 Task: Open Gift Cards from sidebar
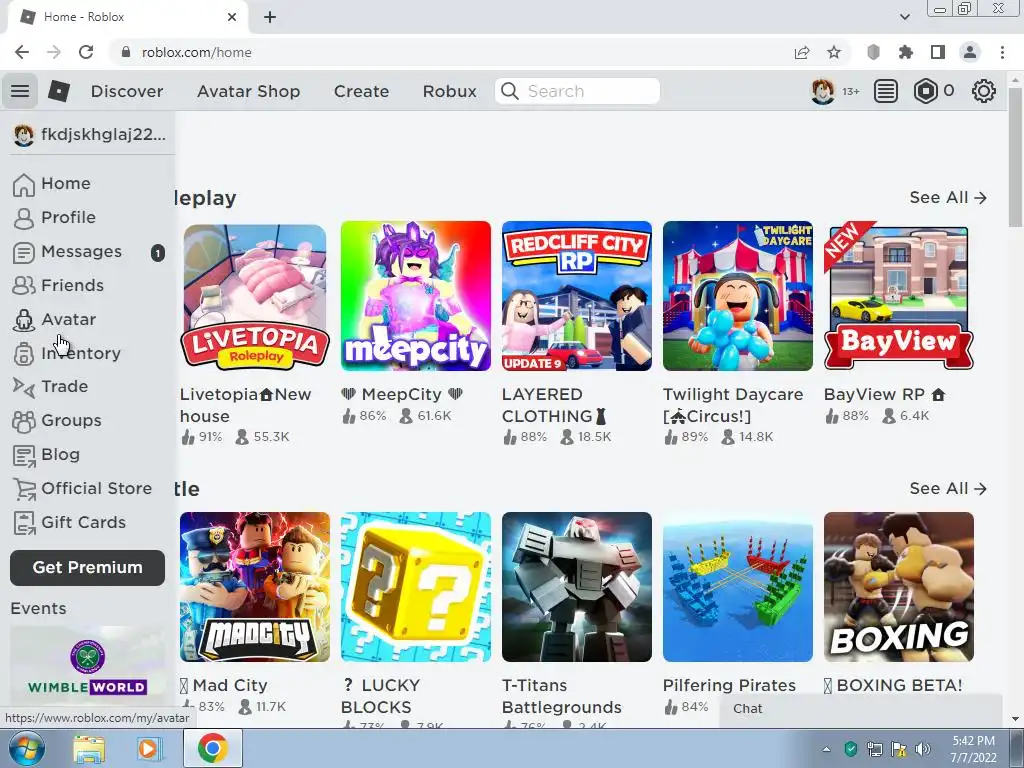pyautogui.click(x=69, y=522)
